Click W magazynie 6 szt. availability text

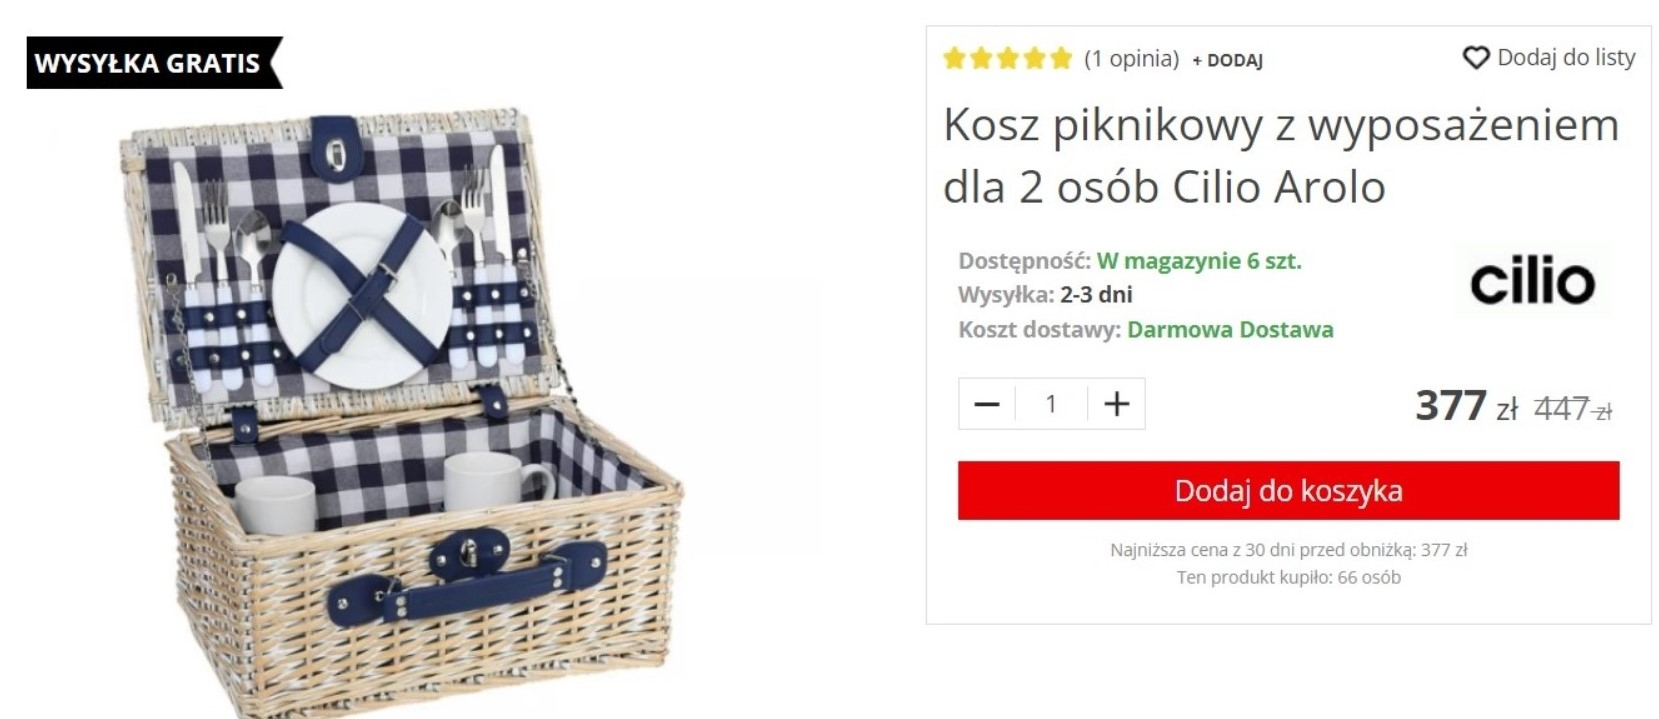click(x=1199, y=262)
